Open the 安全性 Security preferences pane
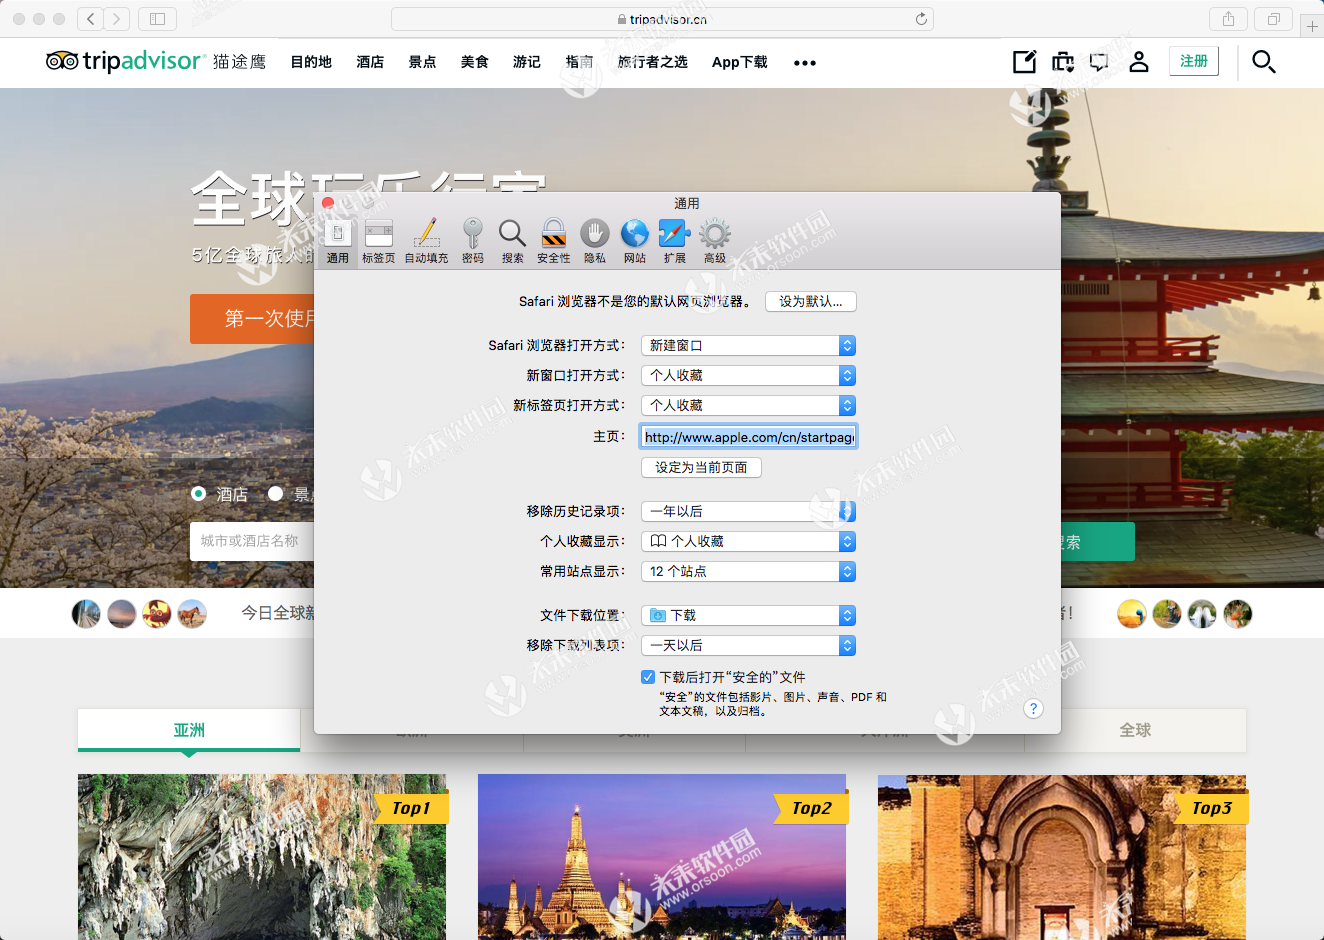The height and width of the screenshot is (940, 1324). 554,242
